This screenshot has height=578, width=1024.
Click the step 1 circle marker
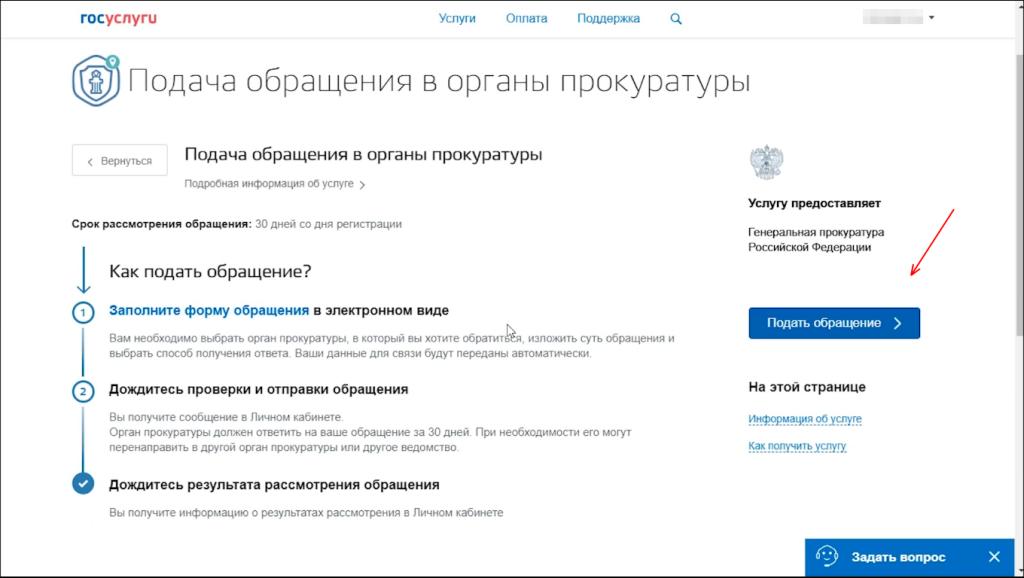pyautogui.click(x=83, y=312)
